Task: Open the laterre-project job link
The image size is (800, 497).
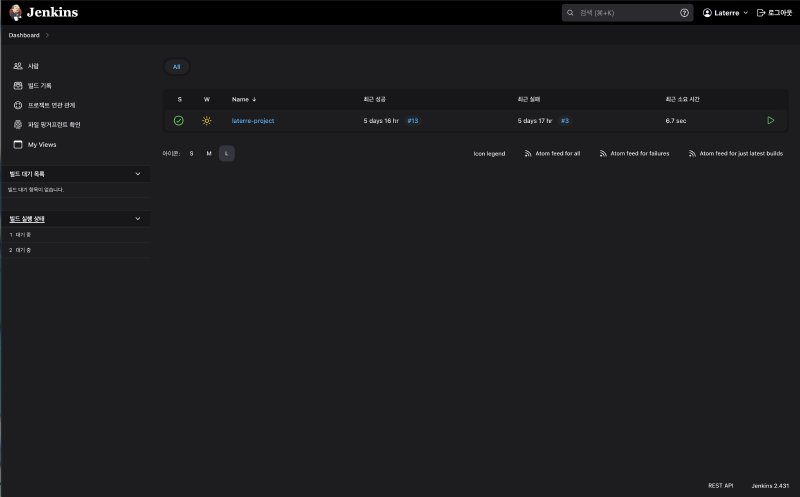Action: coord(253,121)
